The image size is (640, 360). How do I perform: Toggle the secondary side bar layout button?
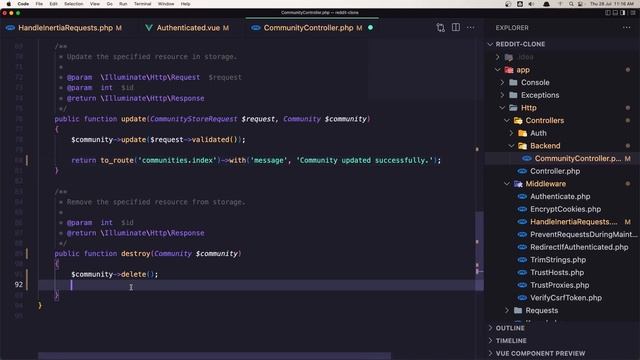coord(622,13)
